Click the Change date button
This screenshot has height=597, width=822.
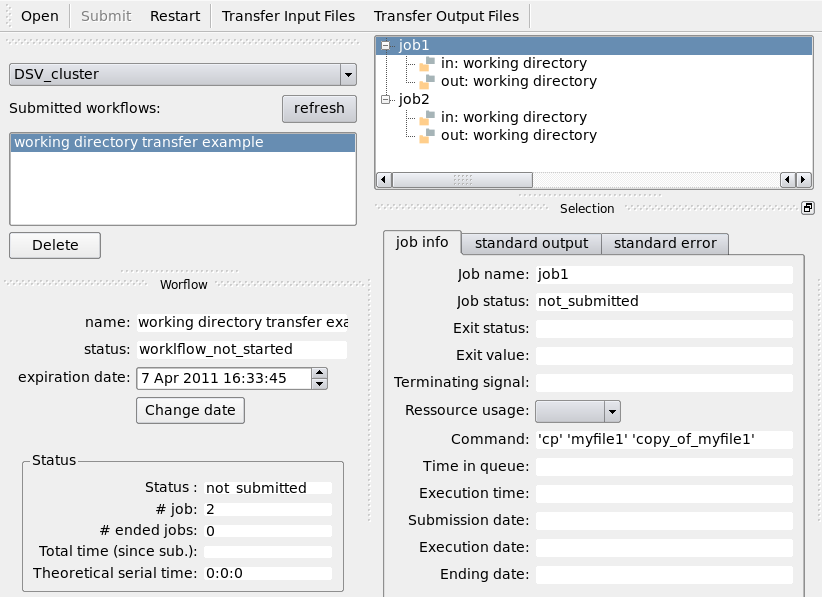[190, 410]
